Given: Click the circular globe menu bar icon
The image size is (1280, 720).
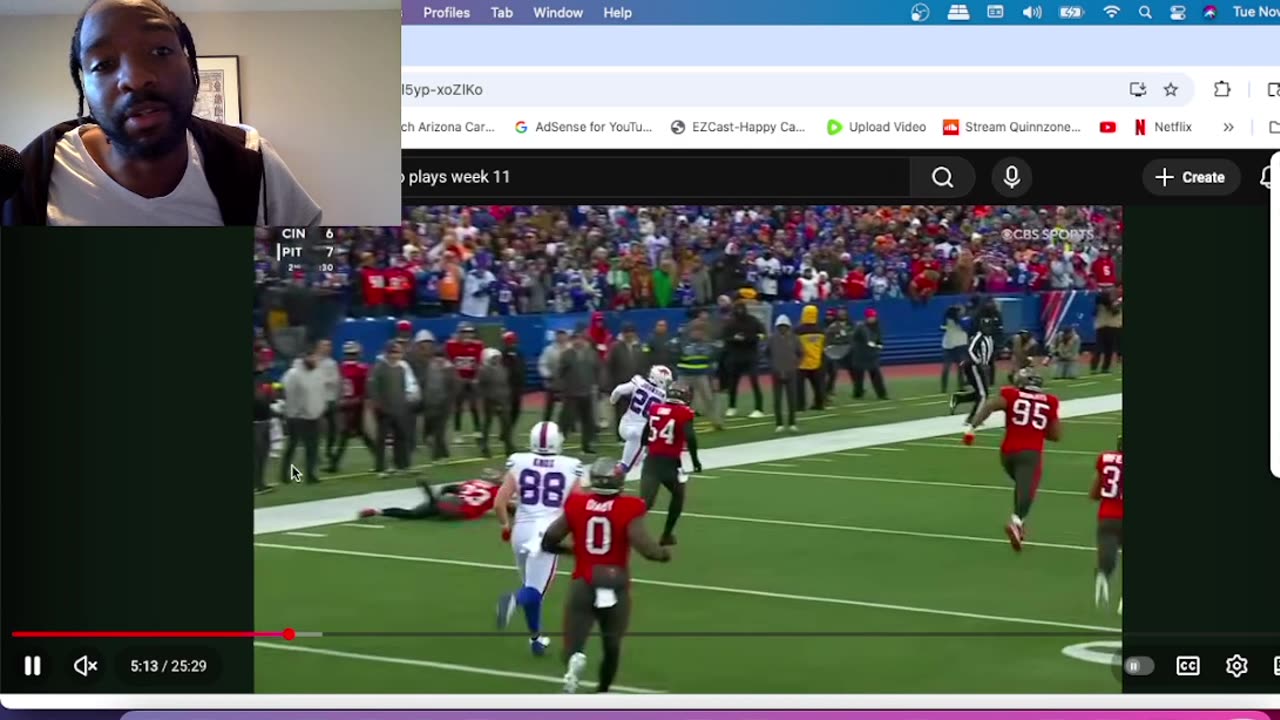Looking at the screenshot, I should [x=921, y=13].
